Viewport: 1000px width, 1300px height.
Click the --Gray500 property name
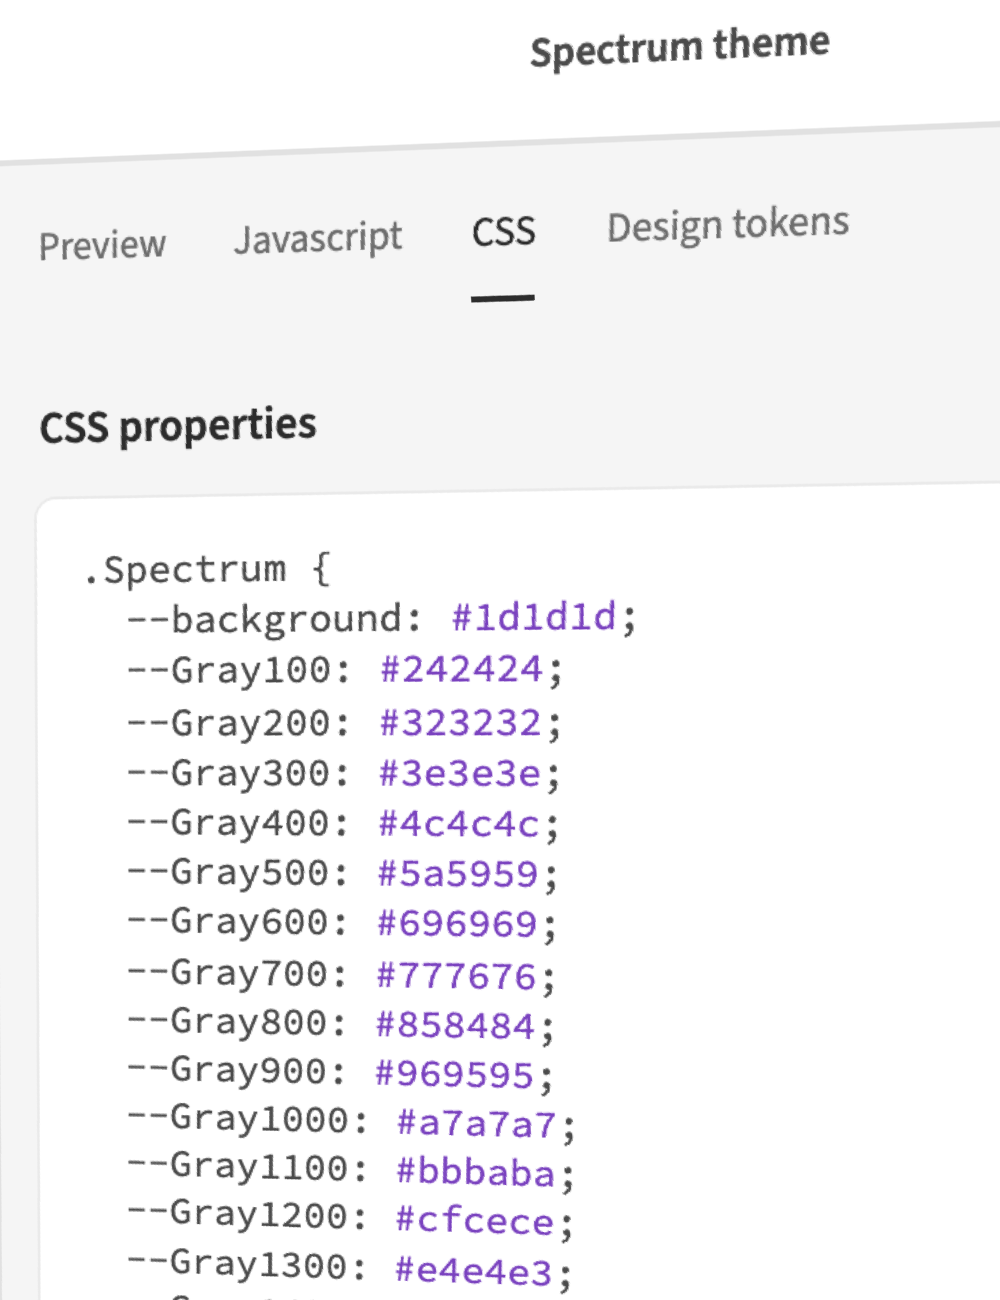pyautogui.click(x=236, y=872)
